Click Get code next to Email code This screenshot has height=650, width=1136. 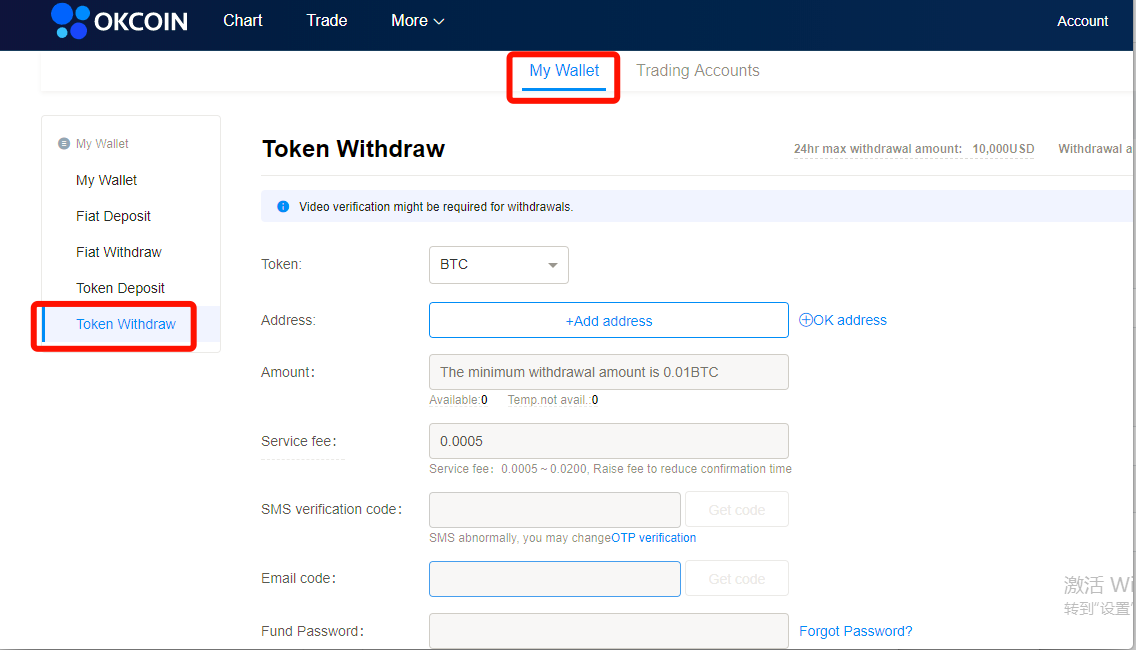tap(737, 578)
